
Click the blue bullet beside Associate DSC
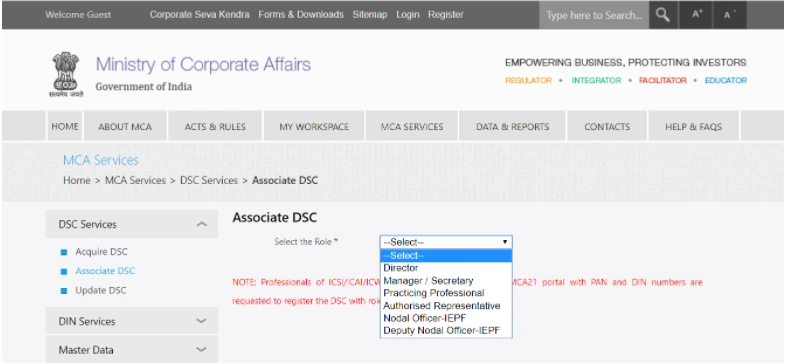tap(64, 272)
